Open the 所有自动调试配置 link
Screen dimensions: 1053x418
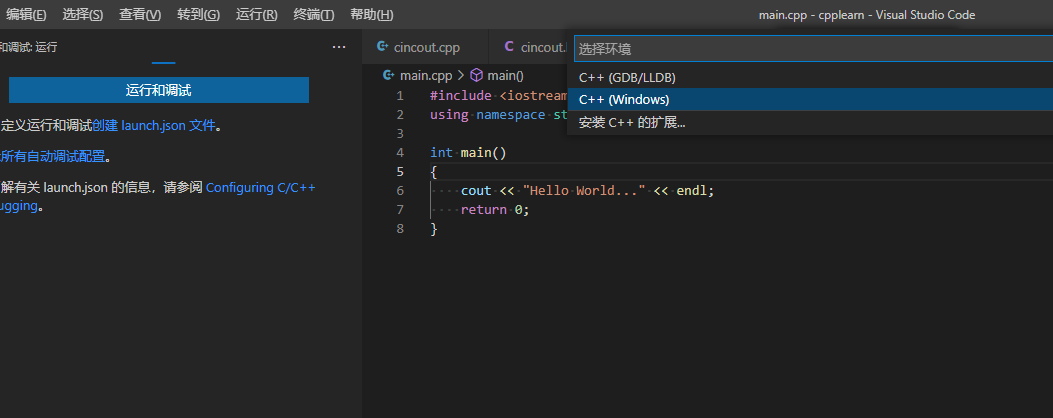[53, 157]
